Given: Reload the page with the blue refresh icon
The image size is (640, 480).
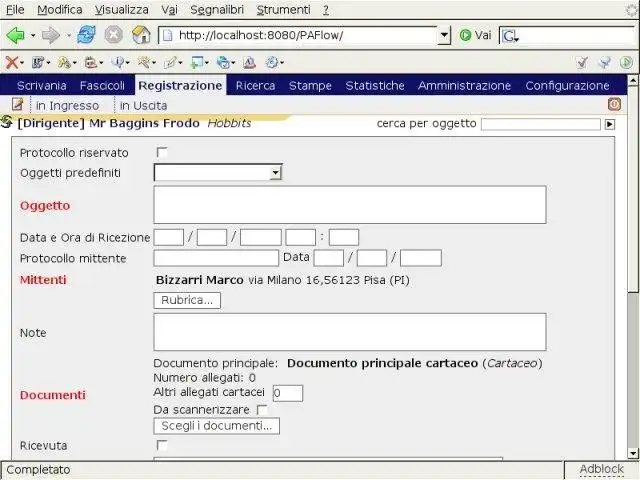Looking at the screenshot, I should [87, 35].
